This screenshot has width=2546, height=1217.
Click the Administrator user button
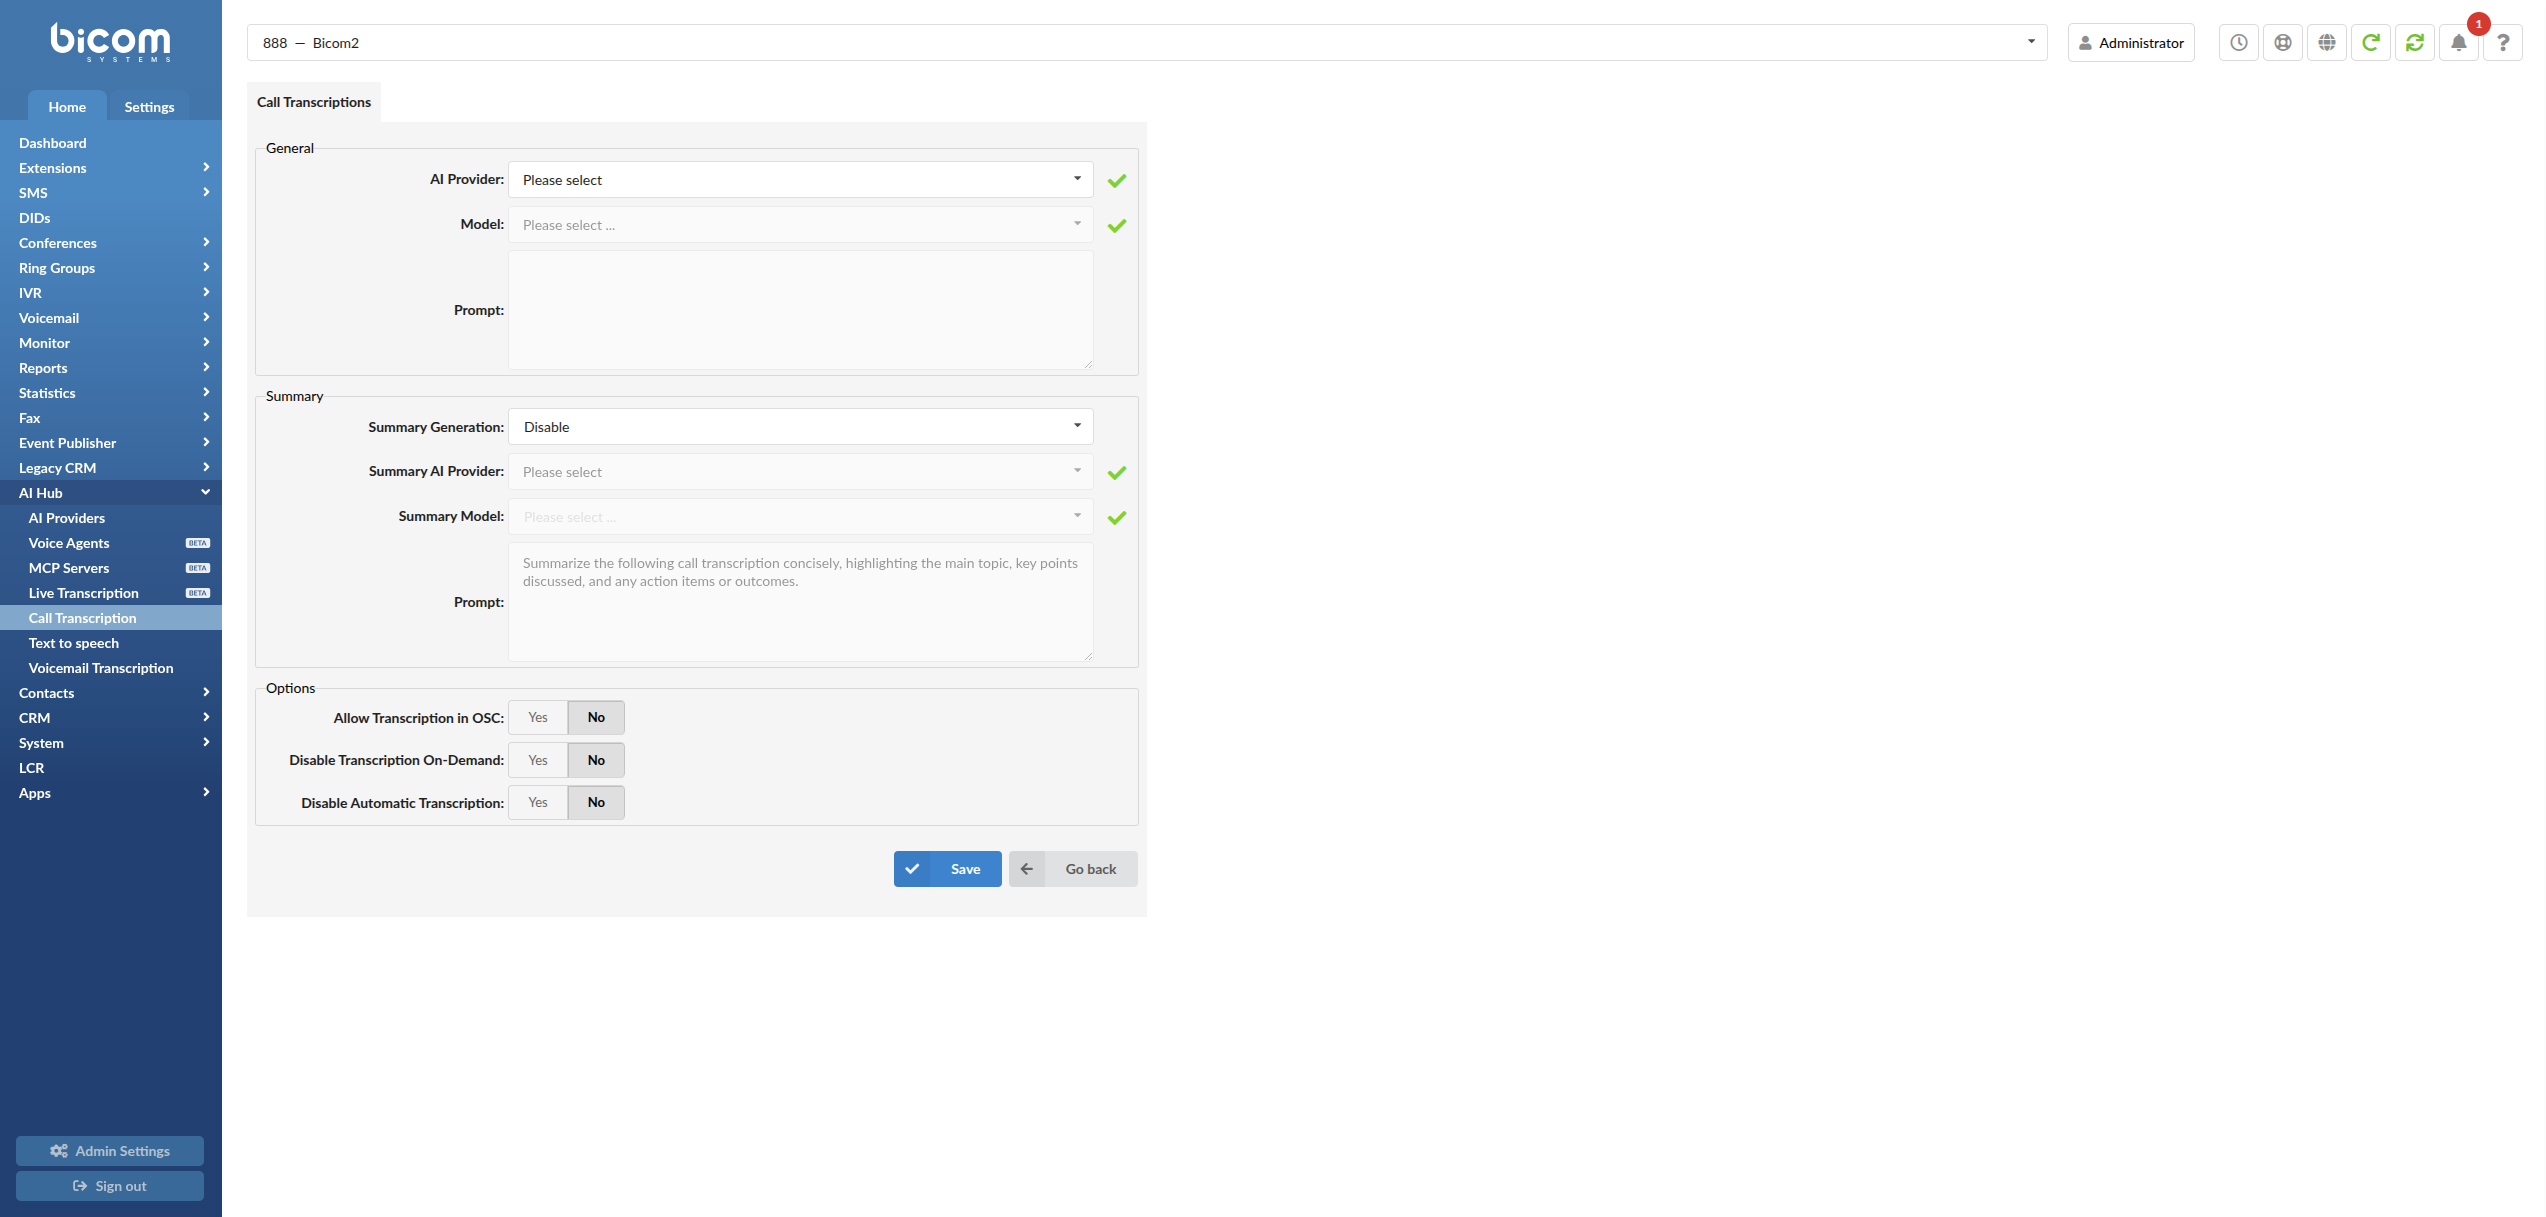click(x=2131, y=43)
